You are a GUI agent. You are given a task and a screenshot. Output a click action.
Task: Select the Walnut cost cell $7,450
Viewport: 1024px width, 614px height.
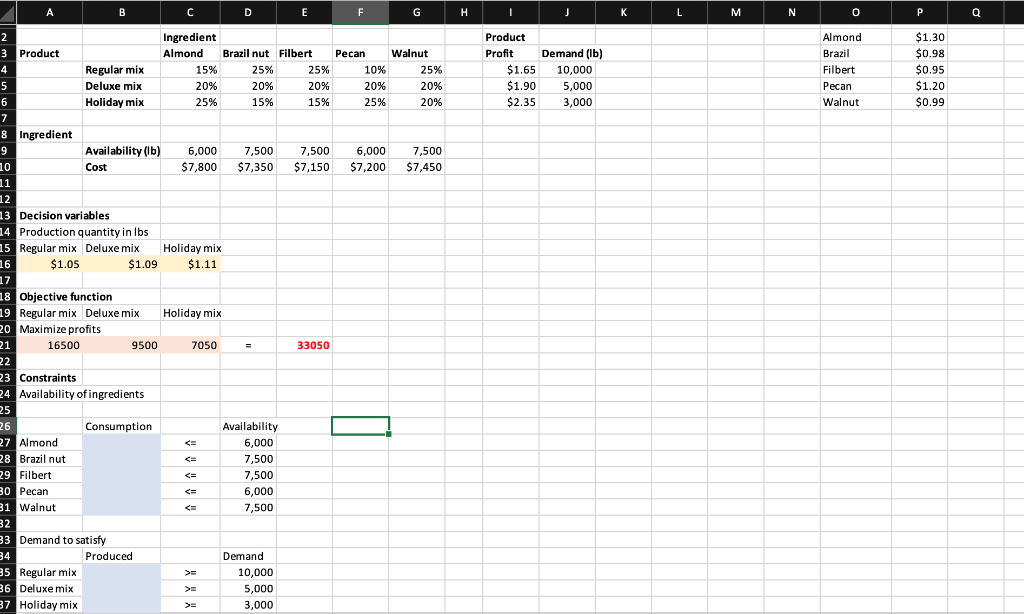[418, 167]
